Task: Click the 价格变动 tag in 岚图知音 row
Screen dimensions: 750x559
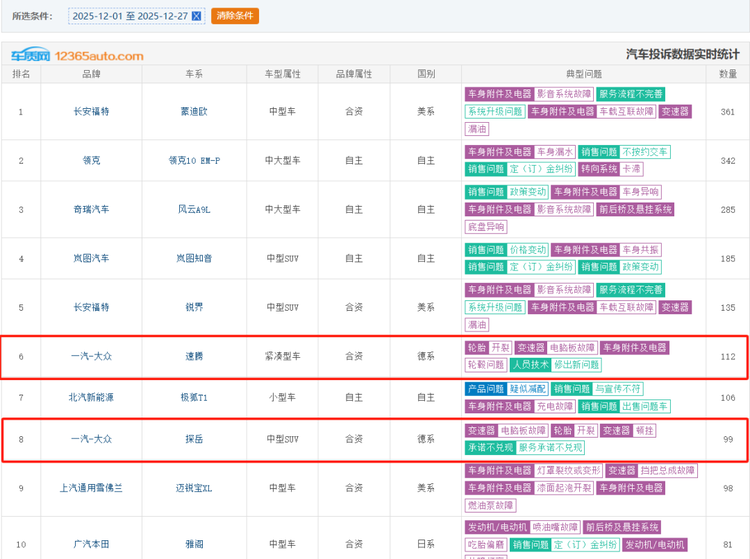Action: point(528,250)
